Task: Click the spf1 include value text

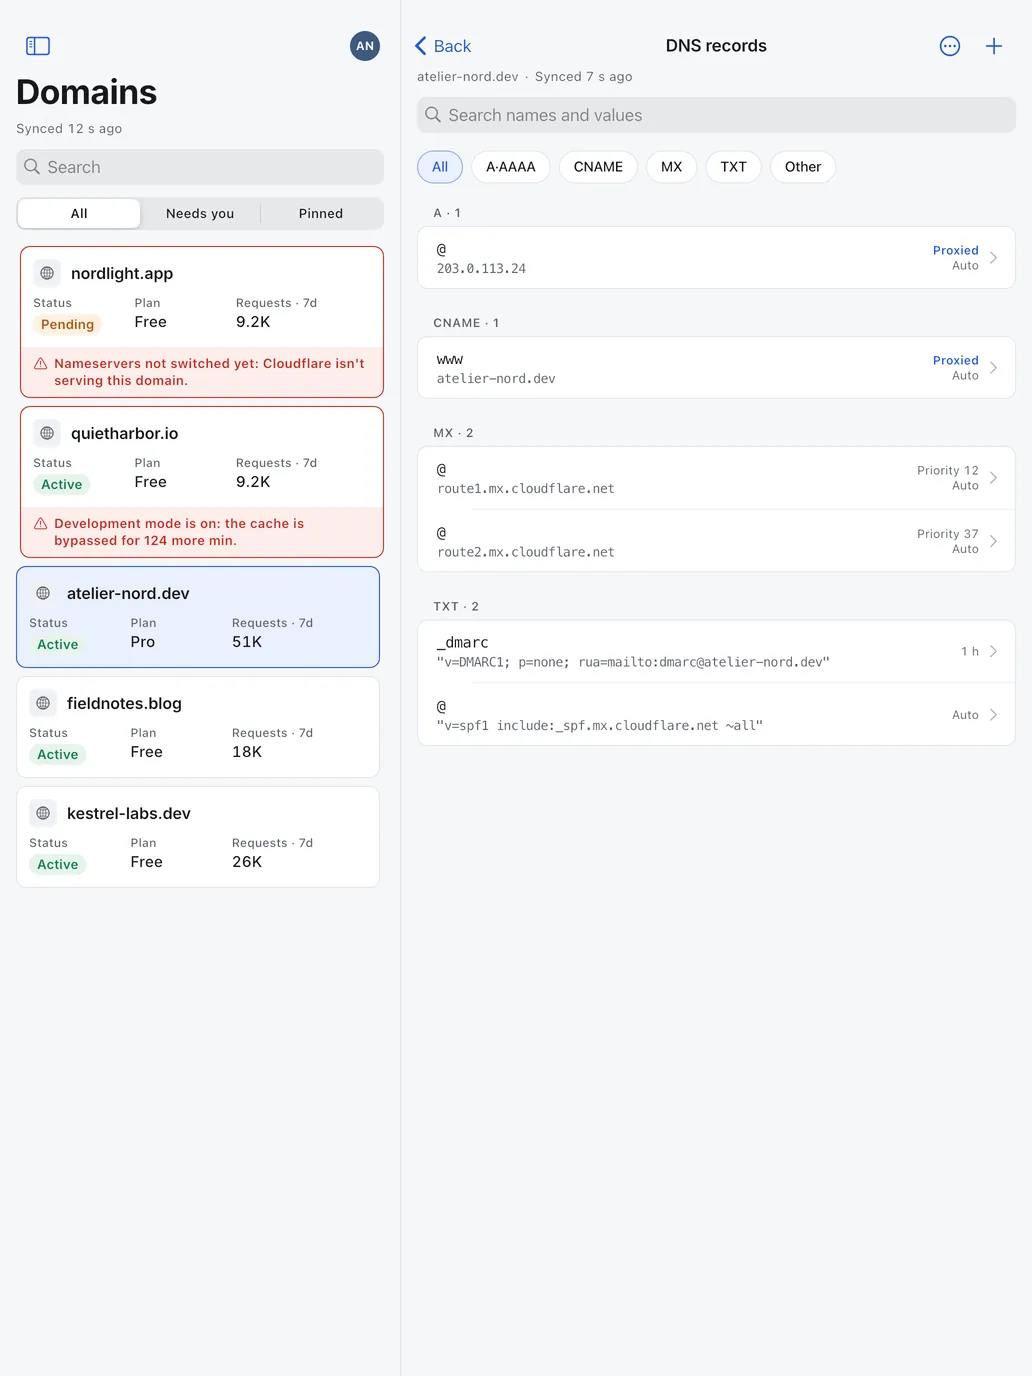Action: (600, 726)
